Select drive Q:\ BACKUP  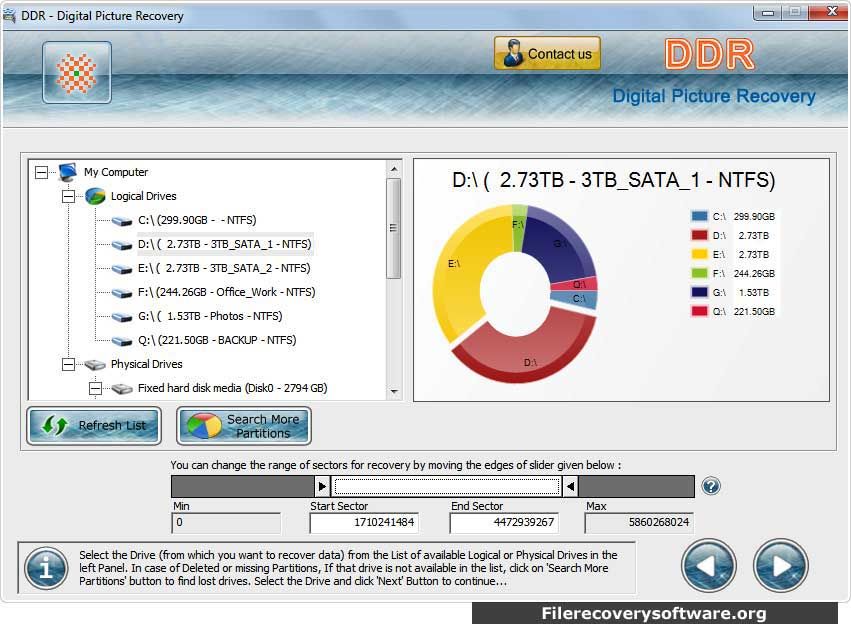point(217,340)
